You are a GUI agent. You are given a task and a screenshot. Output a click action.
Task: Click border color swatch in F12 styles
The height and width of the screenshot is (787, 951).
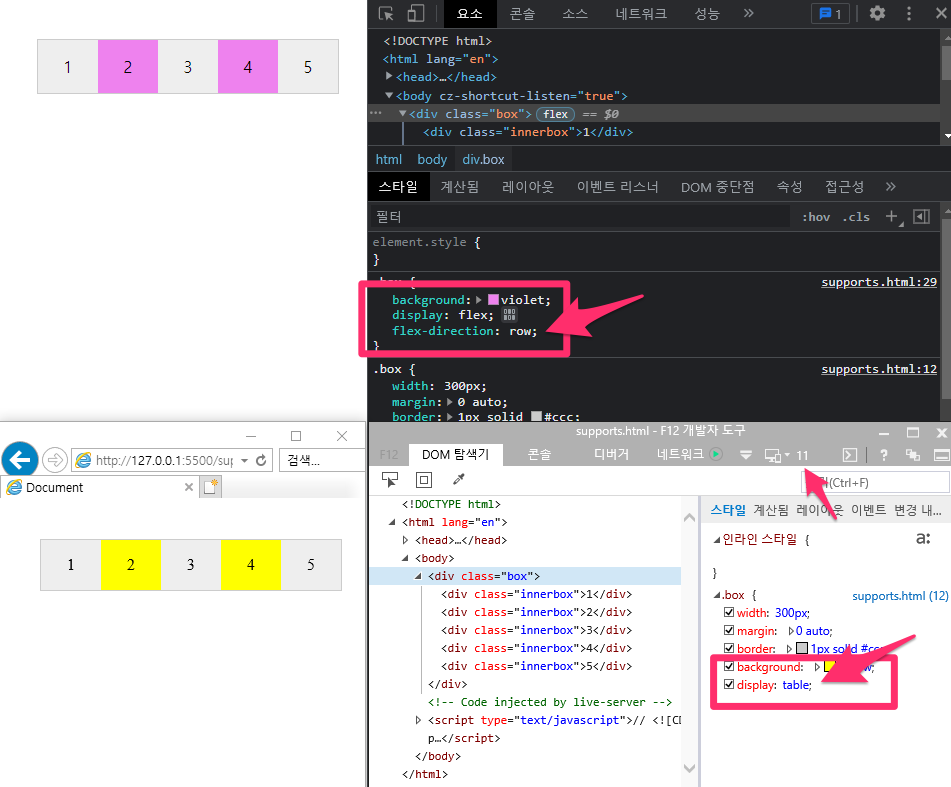[x=802, y=648]
